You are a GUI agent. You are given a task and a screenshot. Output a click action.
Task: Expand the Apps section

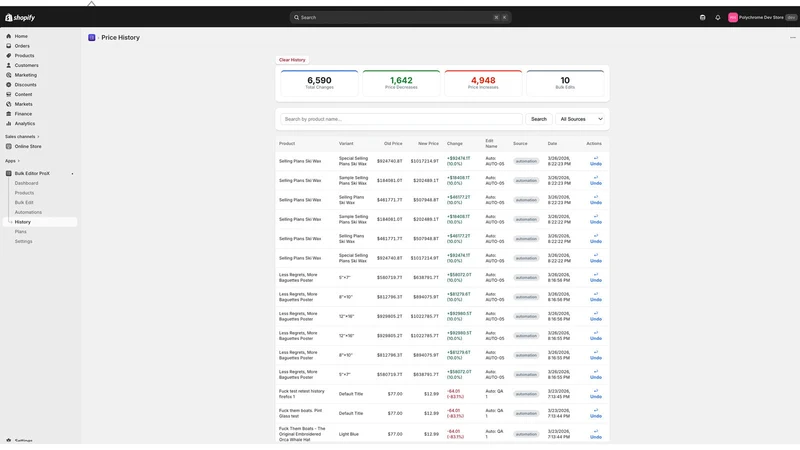[x=12, y=161]
